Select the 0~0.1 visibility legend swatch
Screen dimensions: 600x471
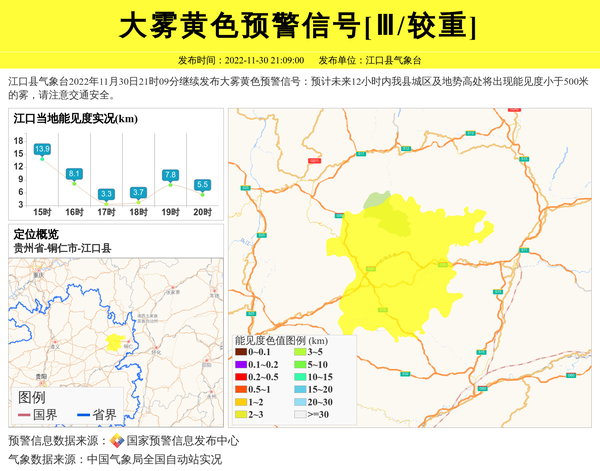[240, 352]
